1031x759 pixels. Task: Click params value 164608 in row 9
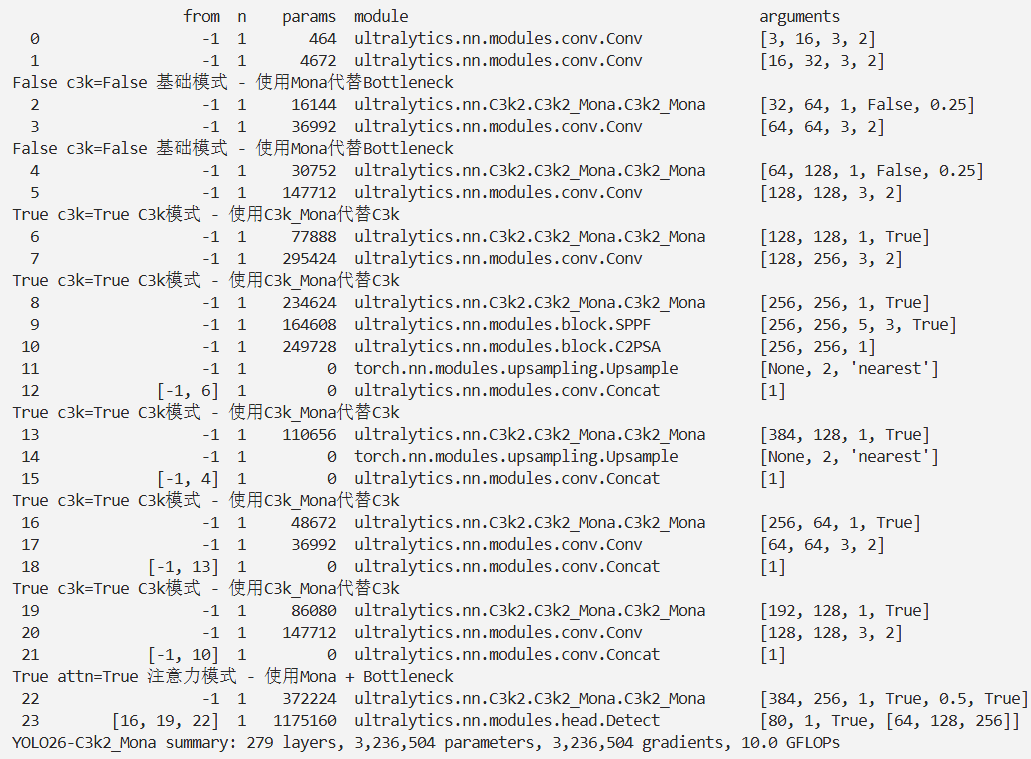pyautogui.click(x=309, y=325)
